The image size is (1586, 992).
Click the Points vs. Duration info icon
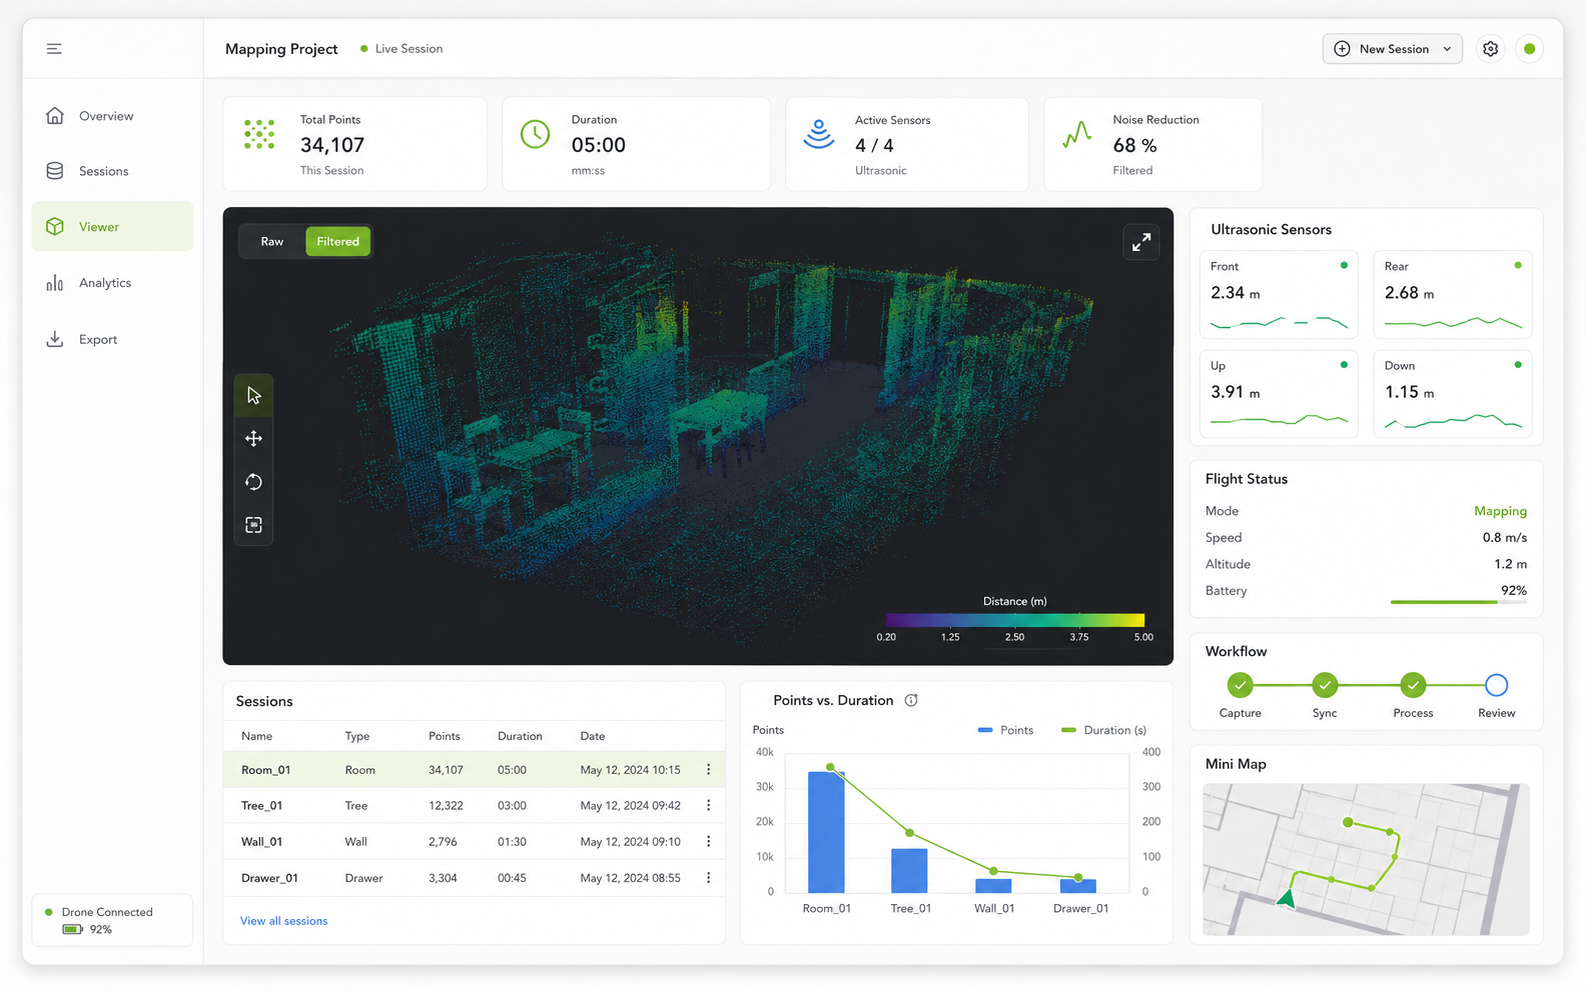pyautogui.click(x=911, y=700)
